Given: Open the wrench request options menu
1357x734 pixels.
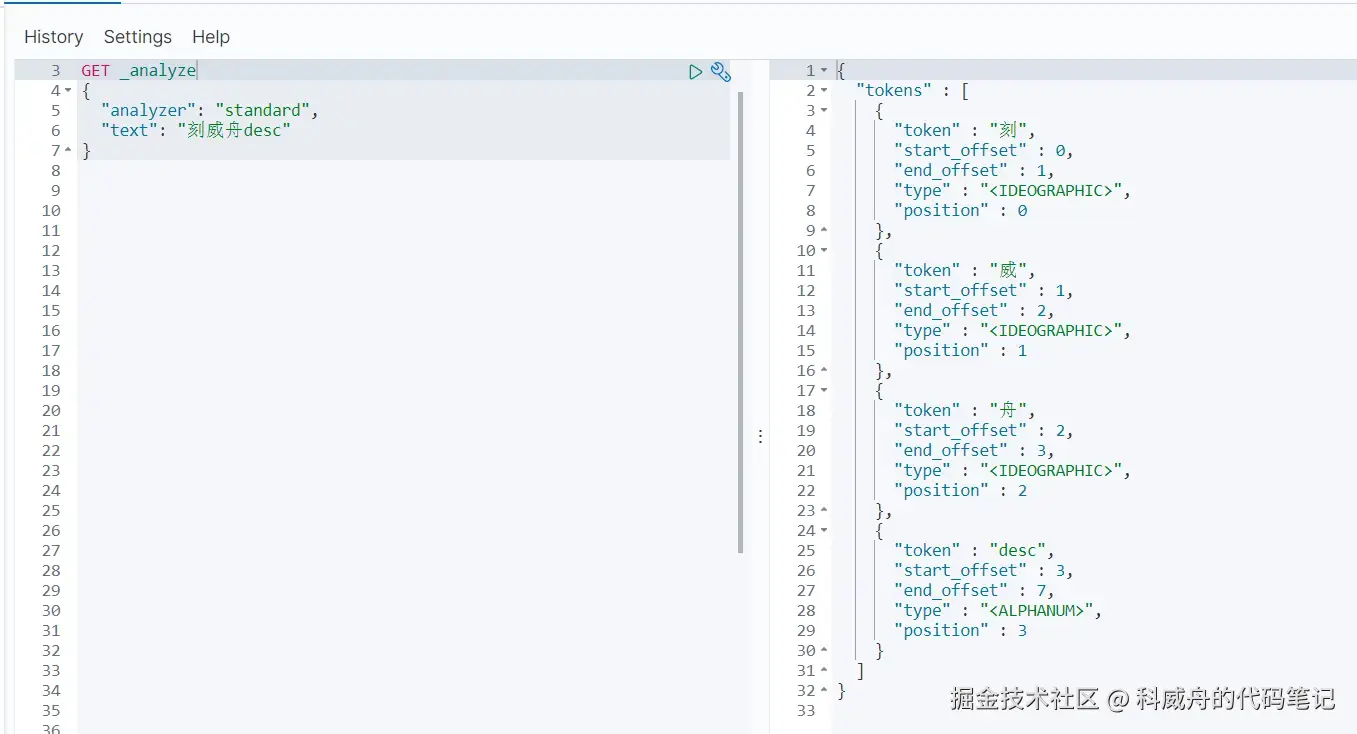Looking at the screenshot, I should pos(720,72).
